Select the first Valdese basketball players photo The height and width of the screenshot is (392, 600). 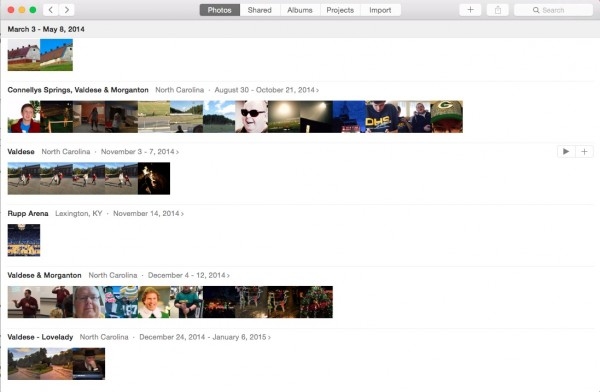(x=24, y=178)
